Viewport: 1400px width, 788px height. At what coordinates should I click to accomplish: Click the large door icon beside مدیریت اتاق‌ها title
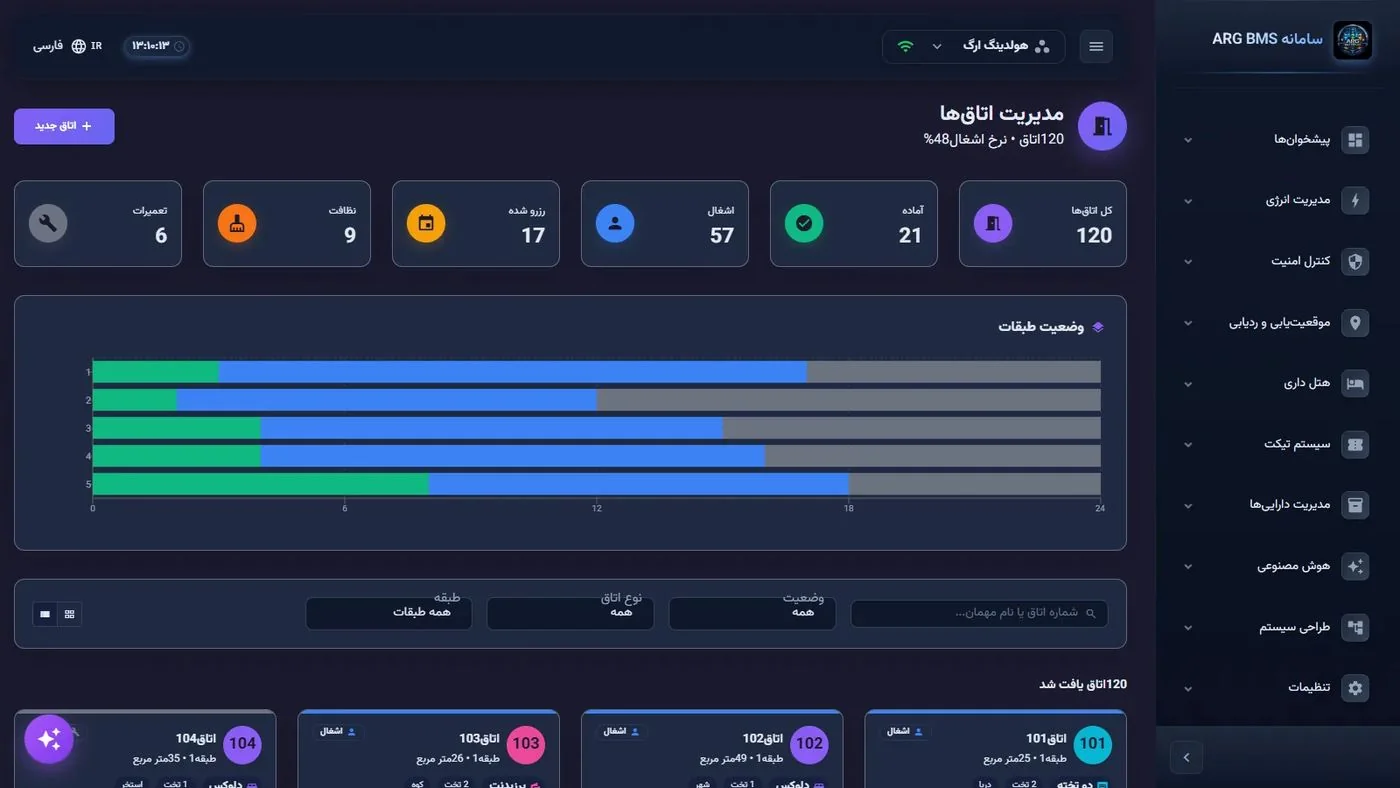(x=1102, y=126)
